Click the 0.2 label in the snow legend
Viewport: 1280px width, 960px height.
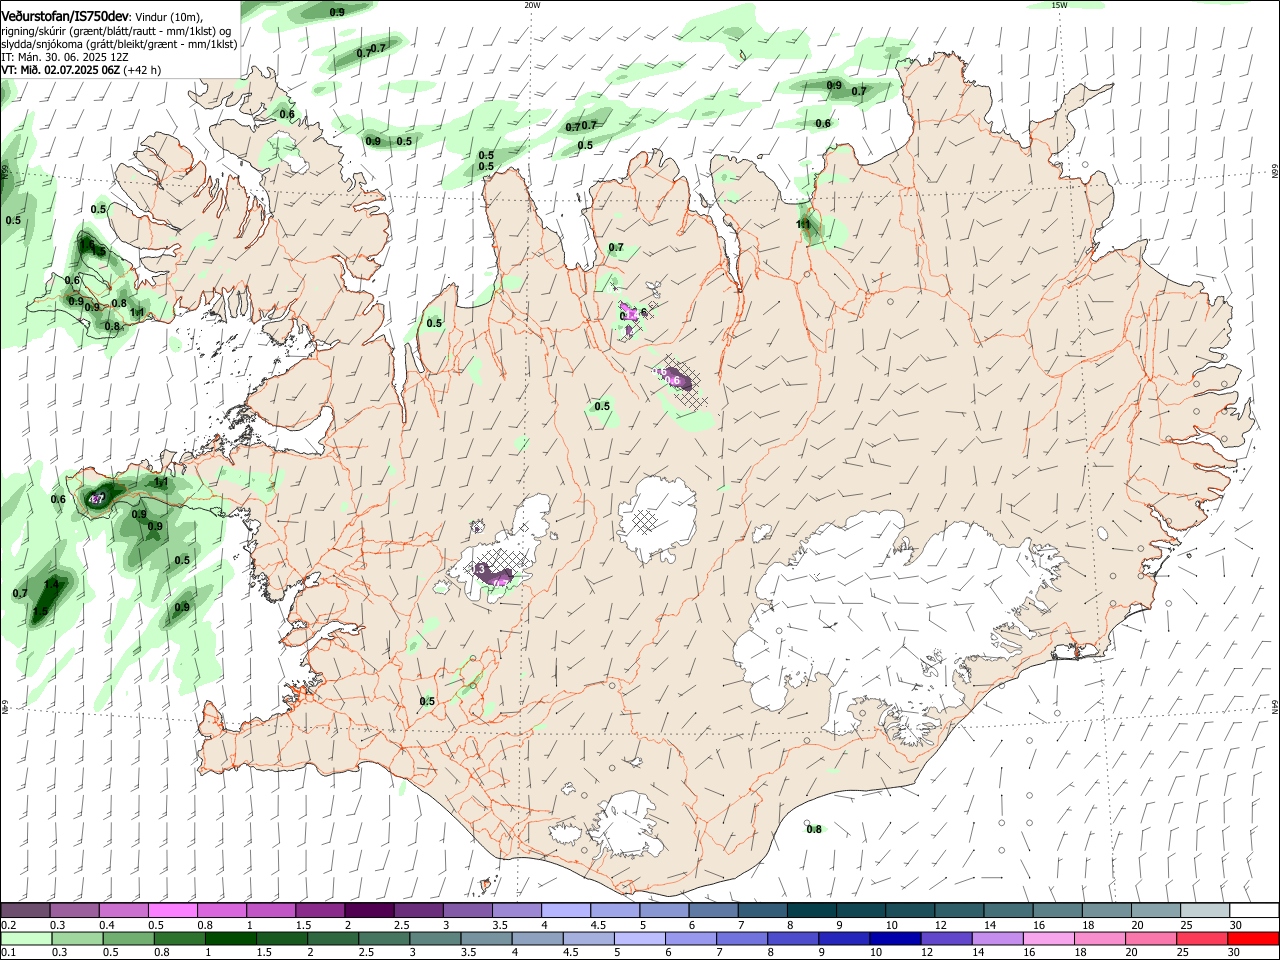pos(9,926)
